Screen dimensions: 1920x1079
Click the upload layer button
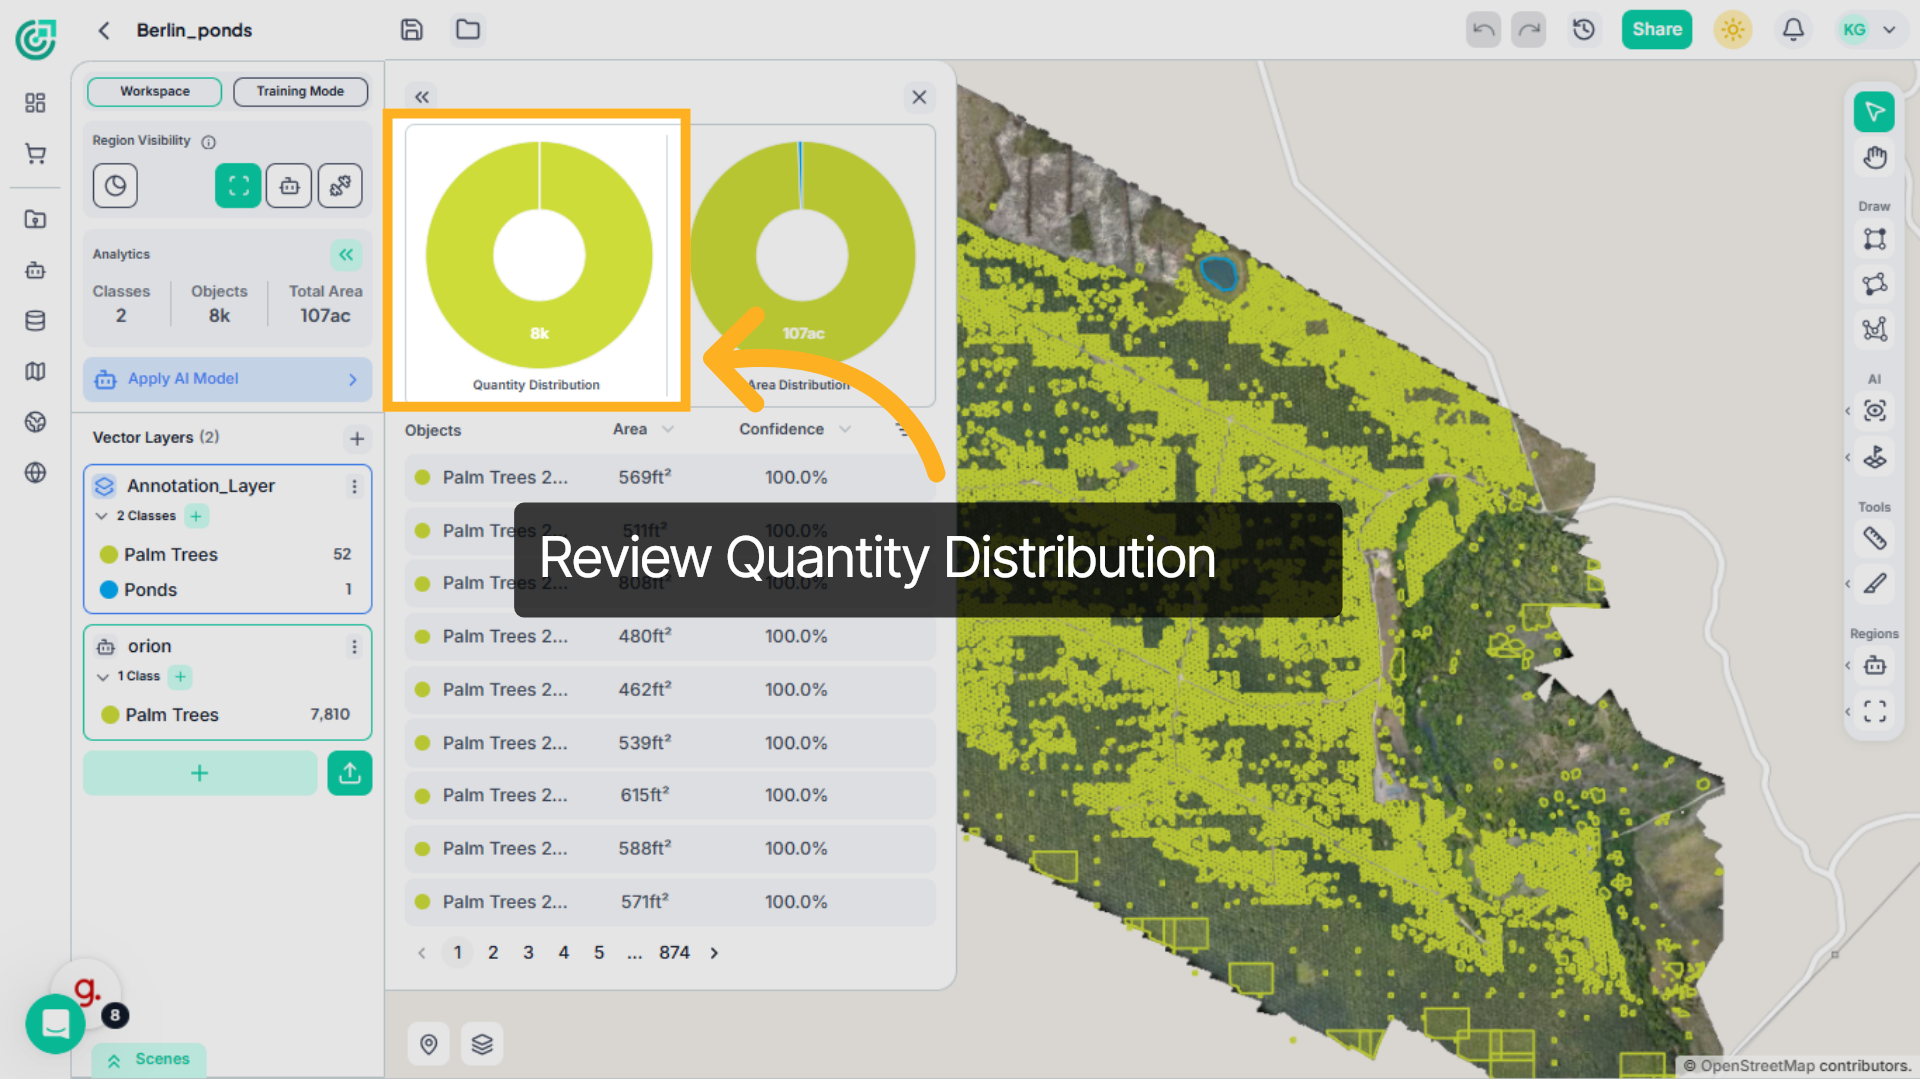point(350,773)
